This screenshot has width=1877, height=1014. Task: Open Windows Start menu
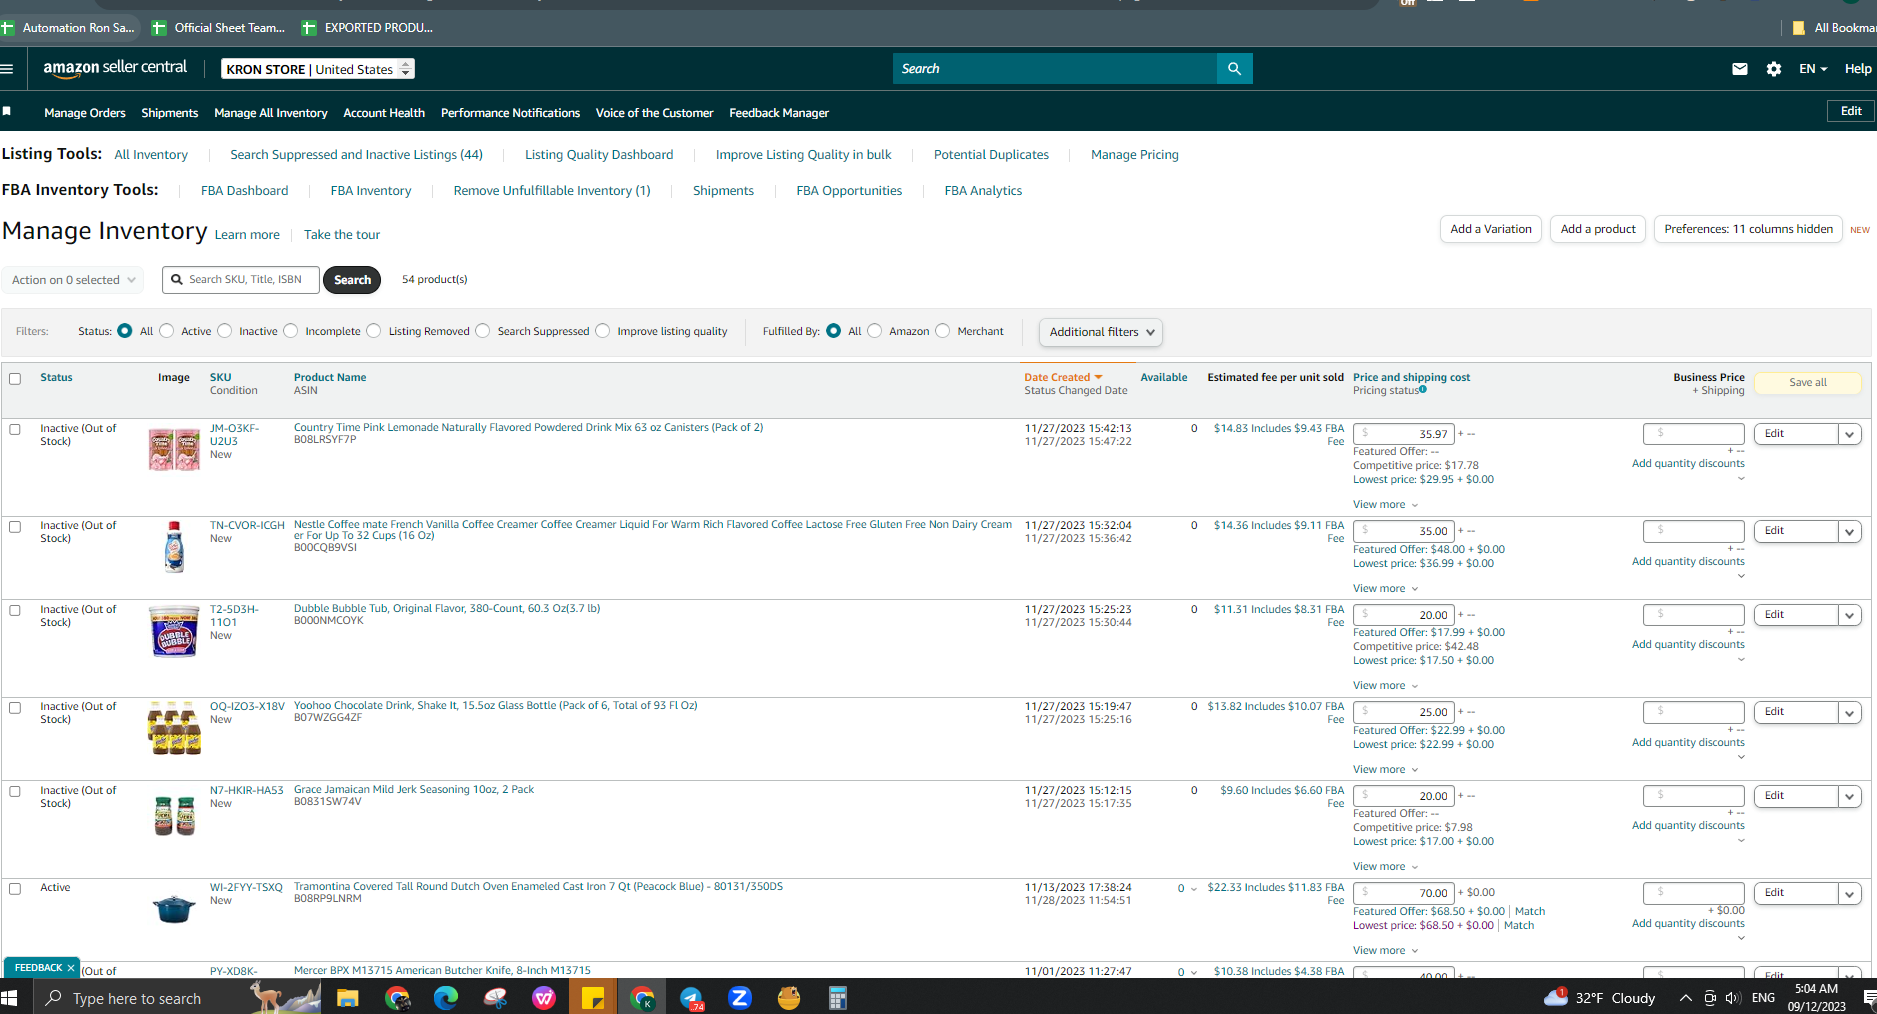[x=10, y=998]
